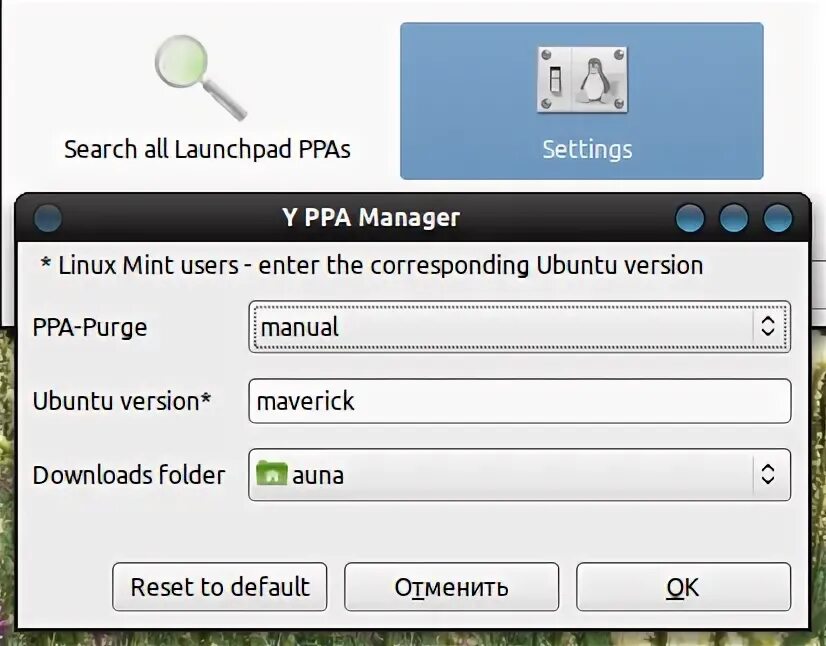This screenshot has width=826, height=646.
Task: Open the PPA-Purge dropdown showing manual
Action: tap(520, 326)
